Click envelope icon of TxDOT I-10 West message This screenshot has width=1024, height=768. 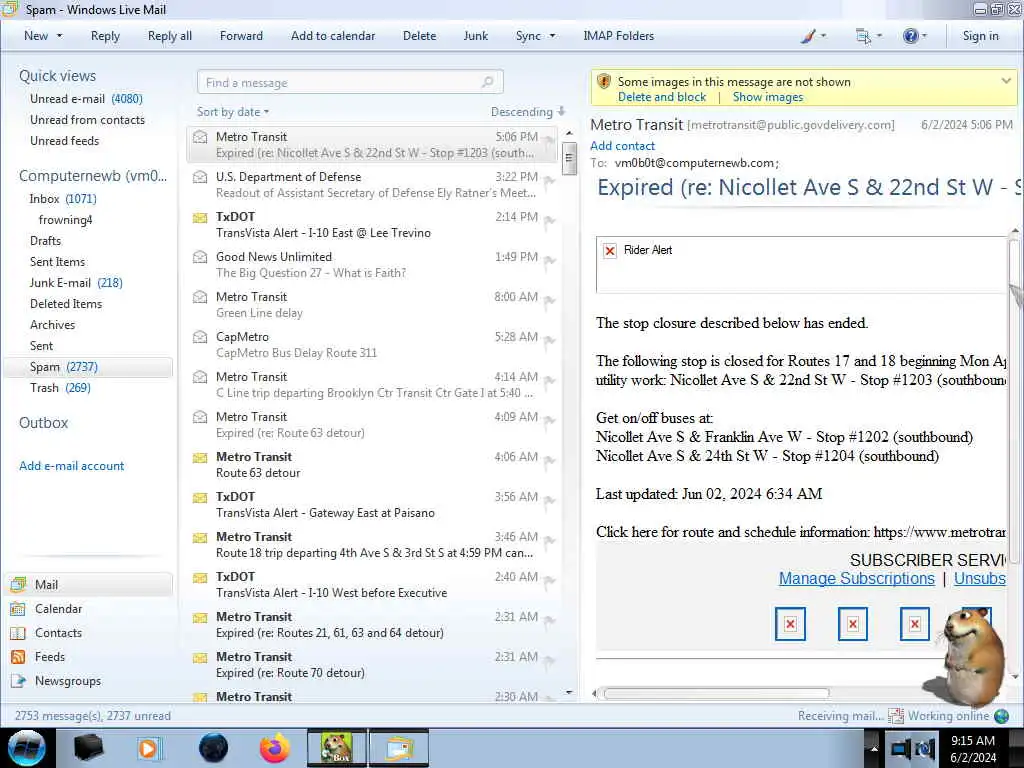(x=200, y=577)
